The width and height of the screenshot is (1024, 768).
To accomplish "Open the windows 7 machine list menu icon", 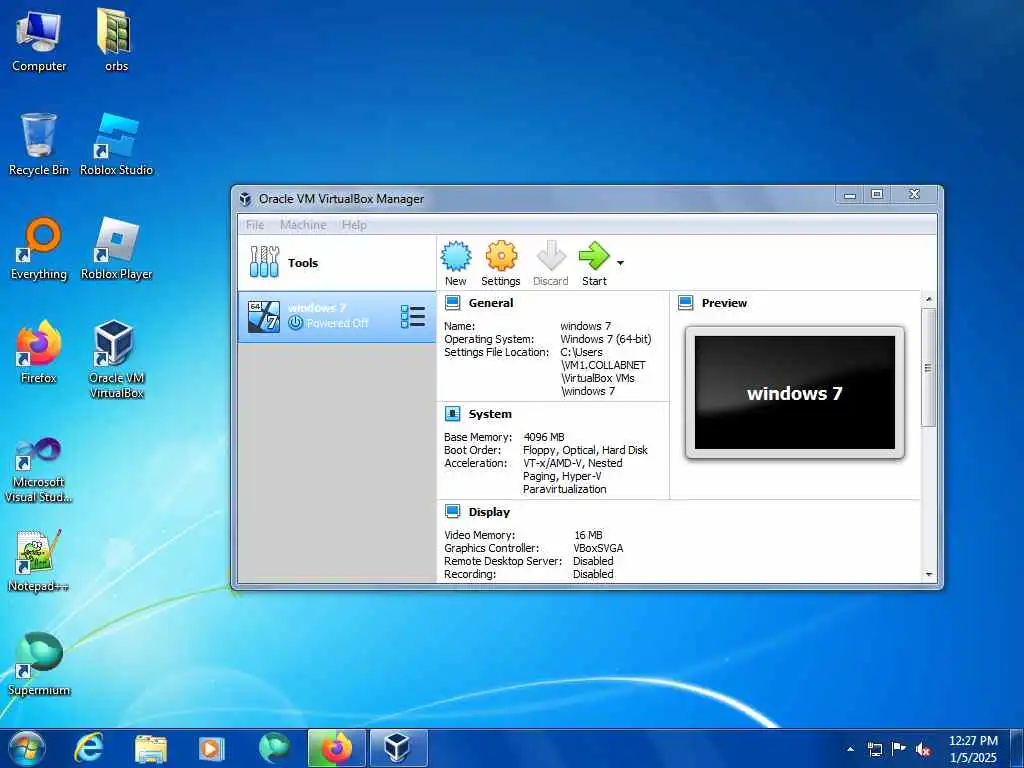I will 413,316.
